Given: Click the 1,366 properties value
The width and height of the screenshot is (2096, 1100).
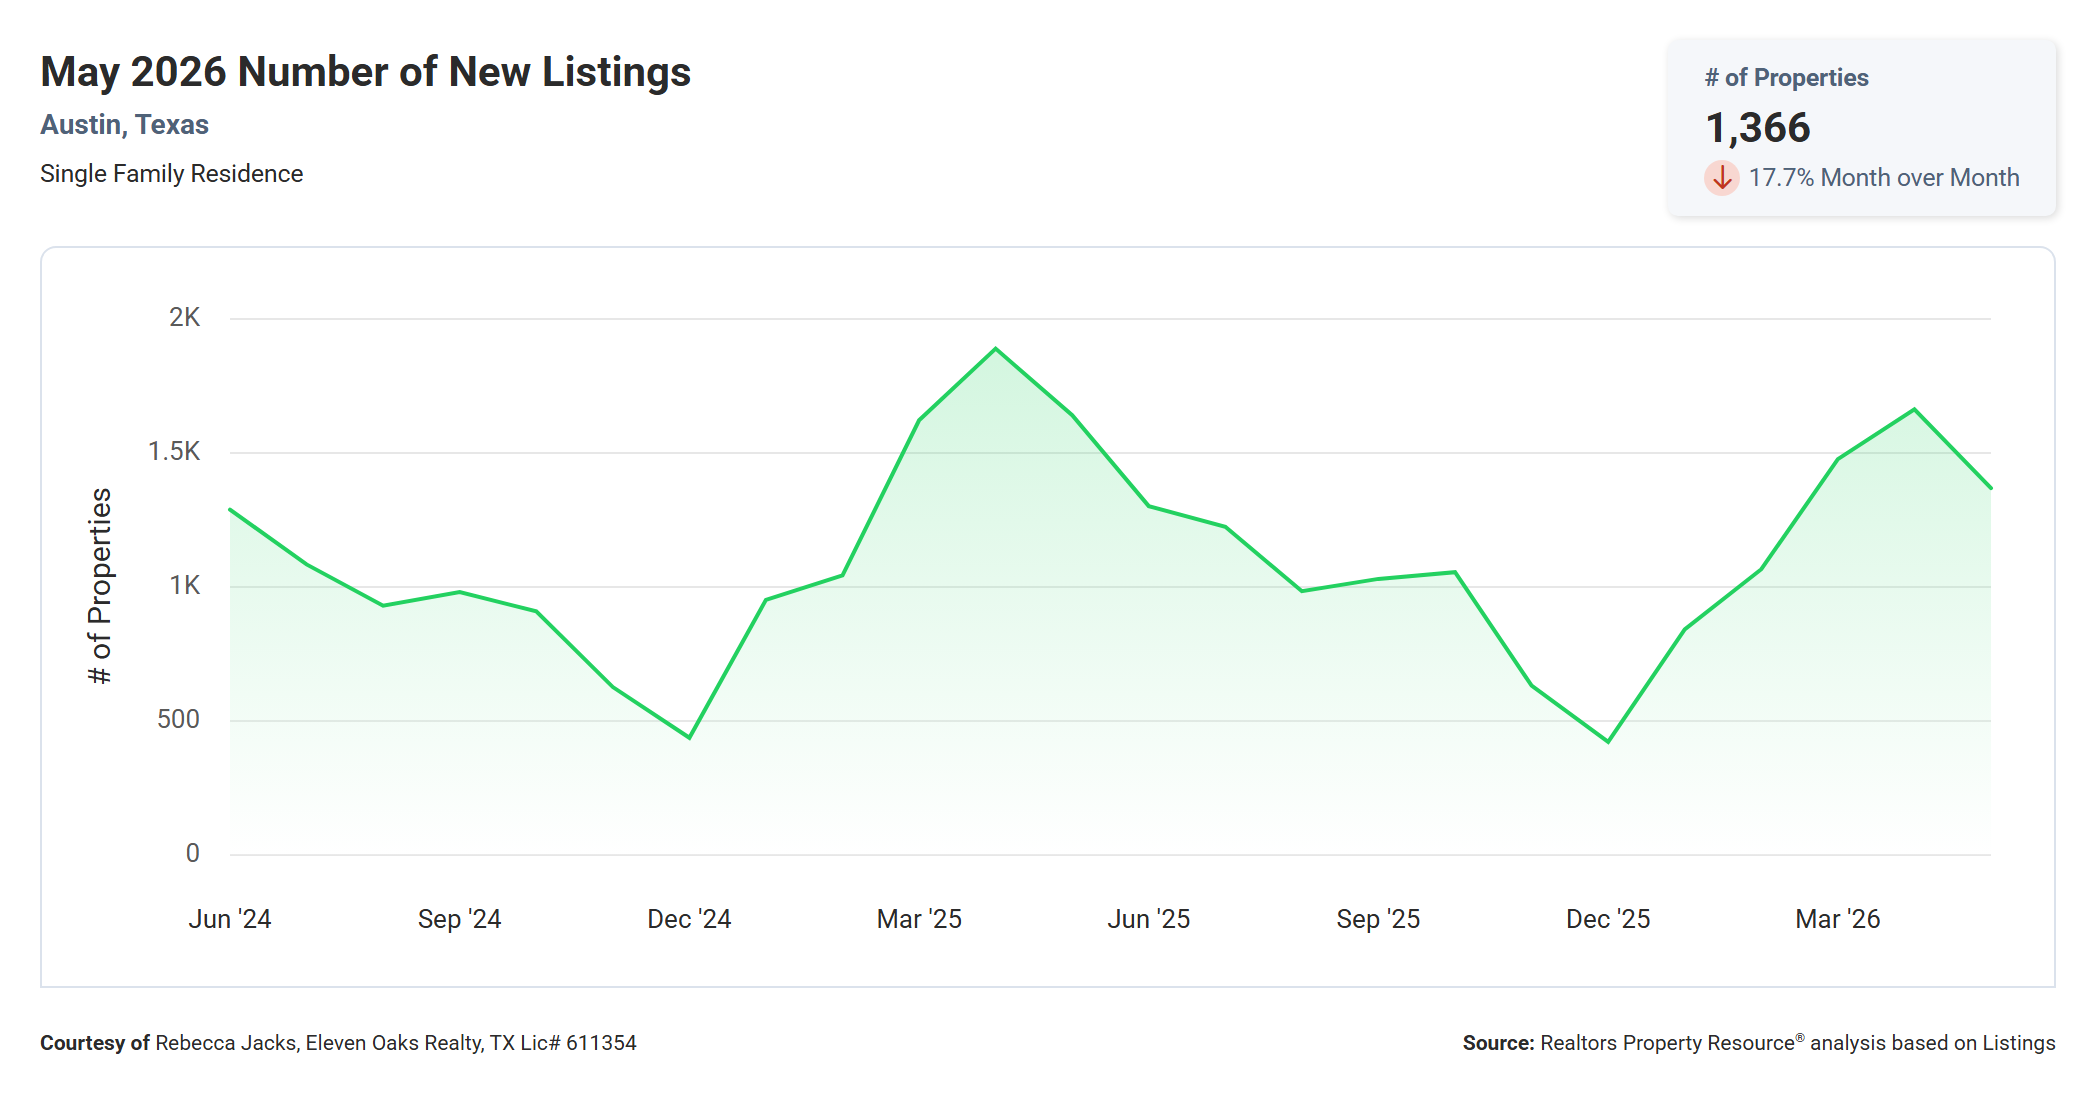Looking at the screenshot, I should [1757, 128].
